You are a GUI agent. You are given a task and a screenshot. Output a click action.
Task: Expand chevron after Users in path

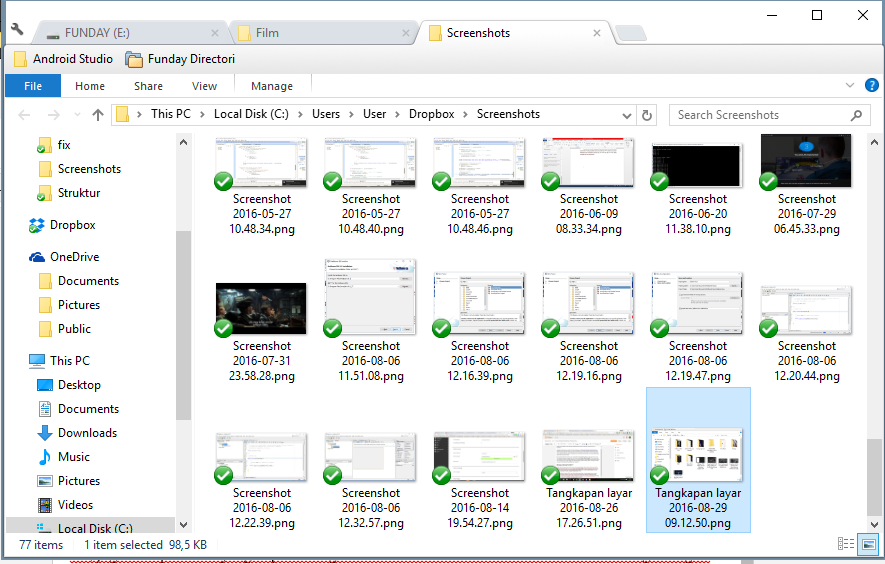[x=351, y=115]
